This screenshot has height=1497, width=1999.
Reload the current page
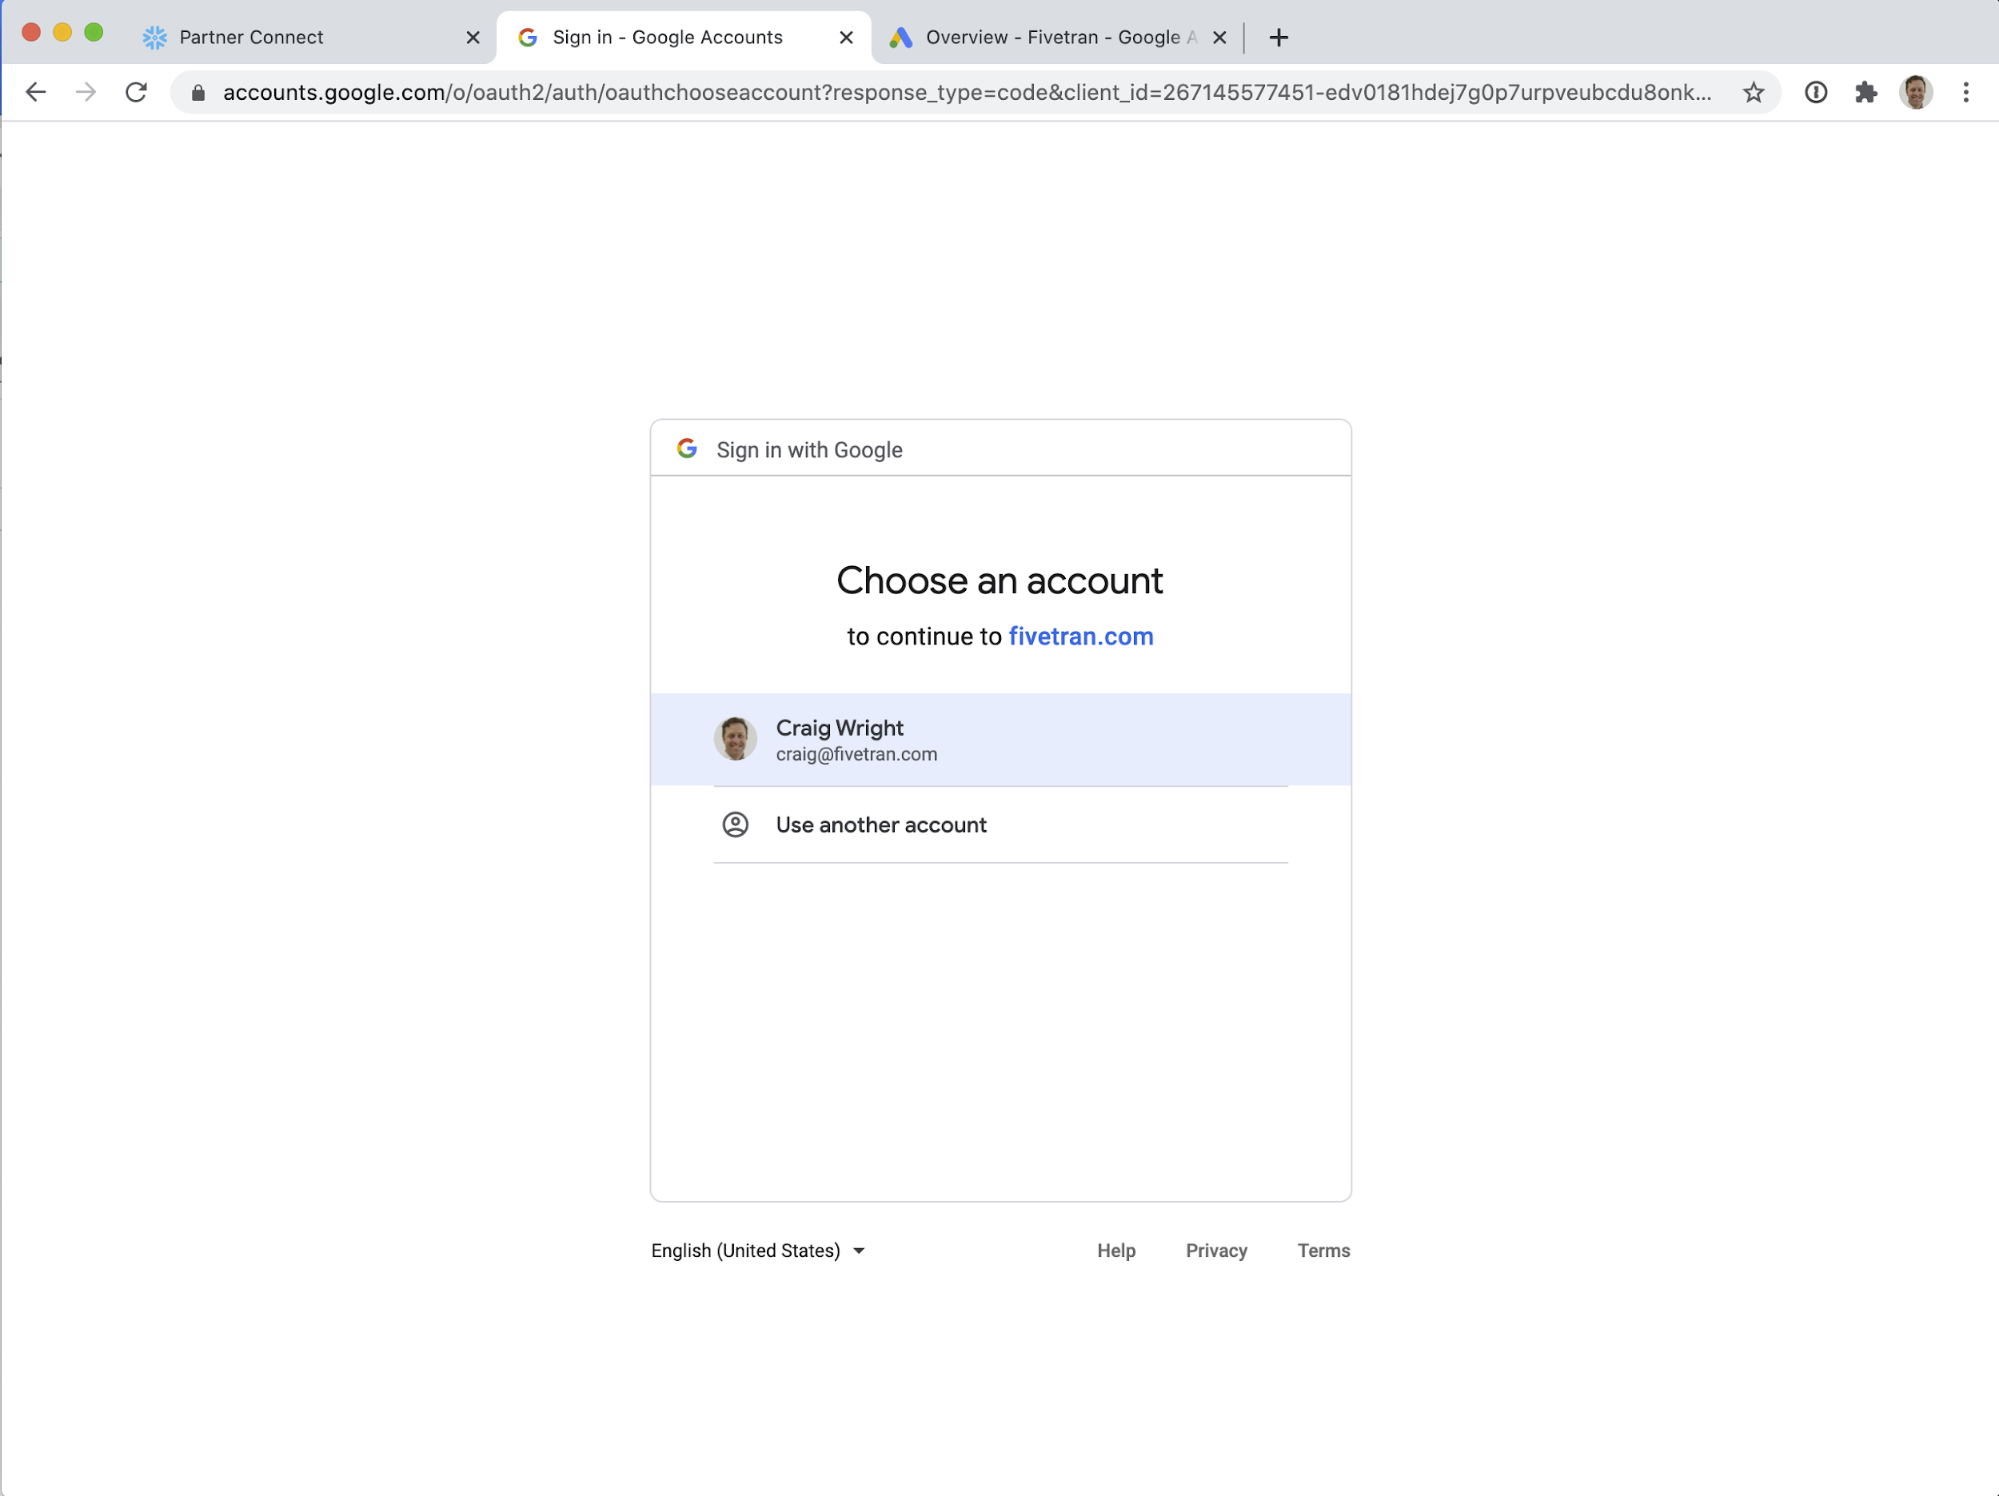pos(136,92)
